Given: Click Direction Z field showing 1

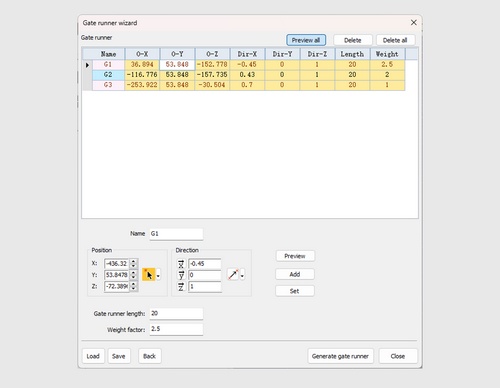Looking at the screenshot, I should 205,286.
